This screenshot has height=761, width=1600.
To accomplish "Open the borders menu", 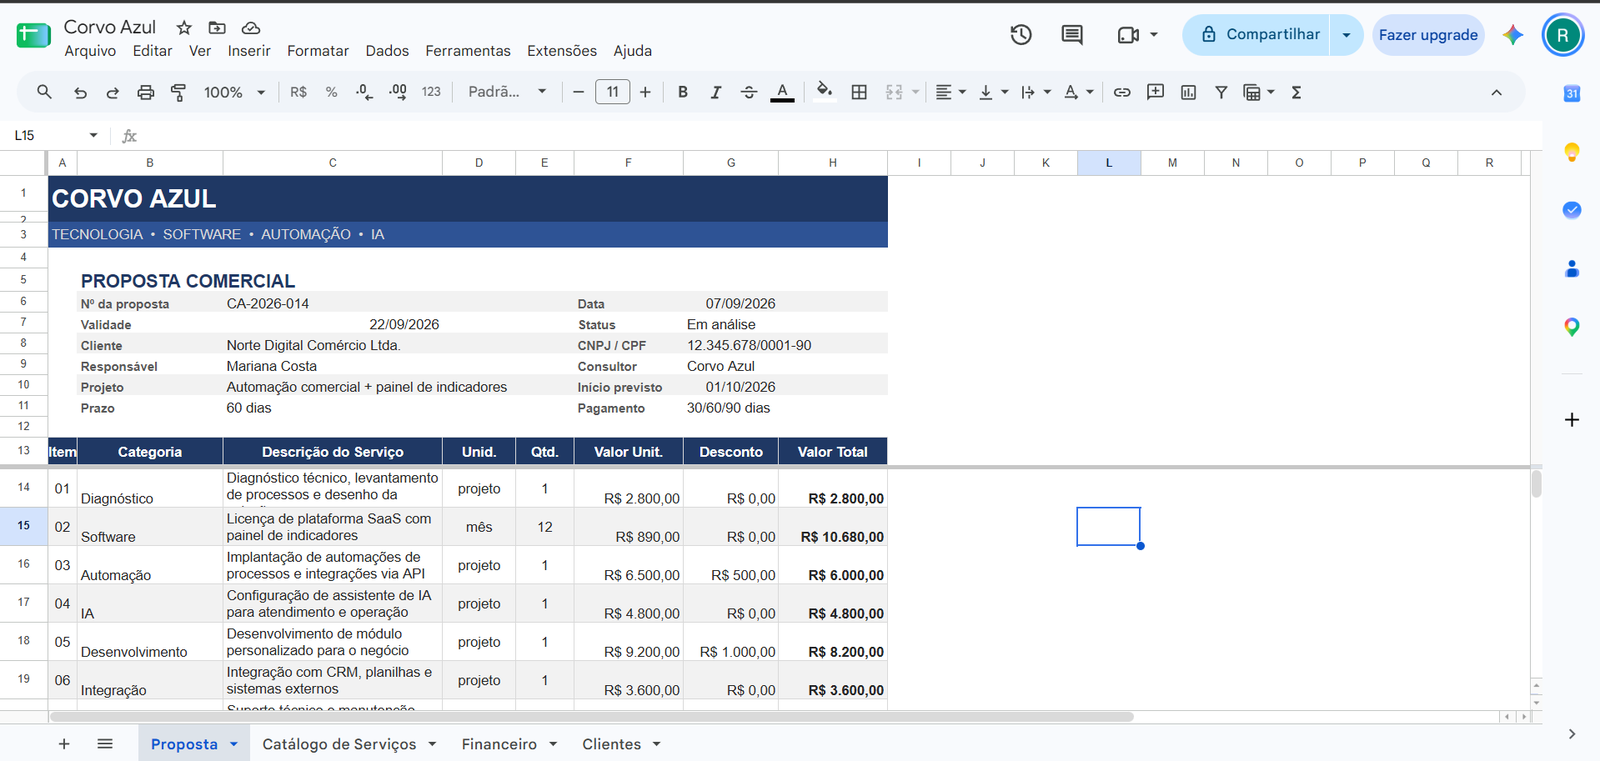I will [x=859, y=92].
